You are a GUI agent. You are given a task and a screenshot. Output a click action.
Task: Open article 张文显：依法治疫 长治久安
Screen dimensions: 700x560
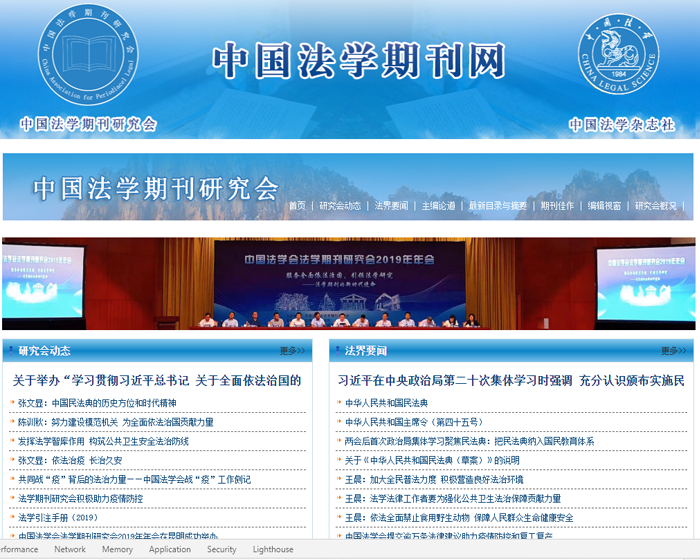point(70,460)
